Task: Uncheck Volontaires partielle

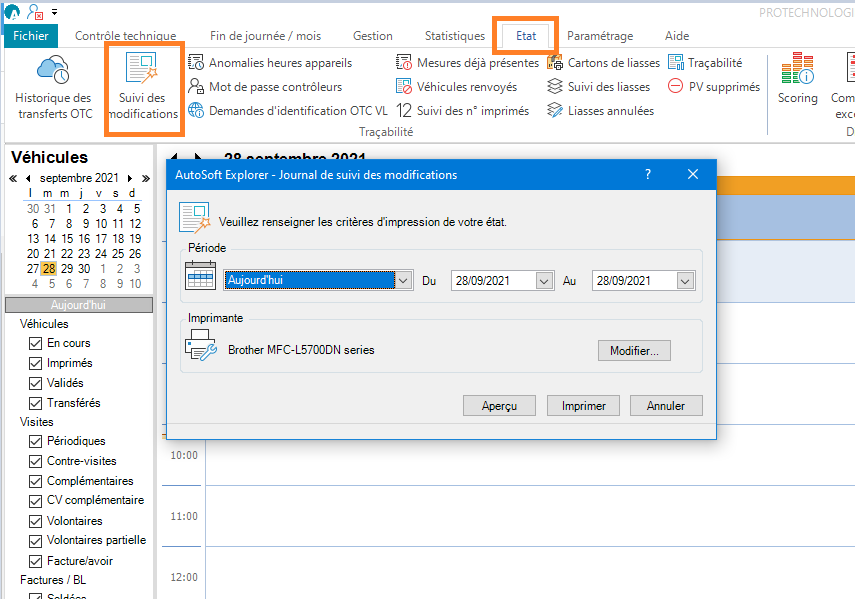Action: coord(36,540)
